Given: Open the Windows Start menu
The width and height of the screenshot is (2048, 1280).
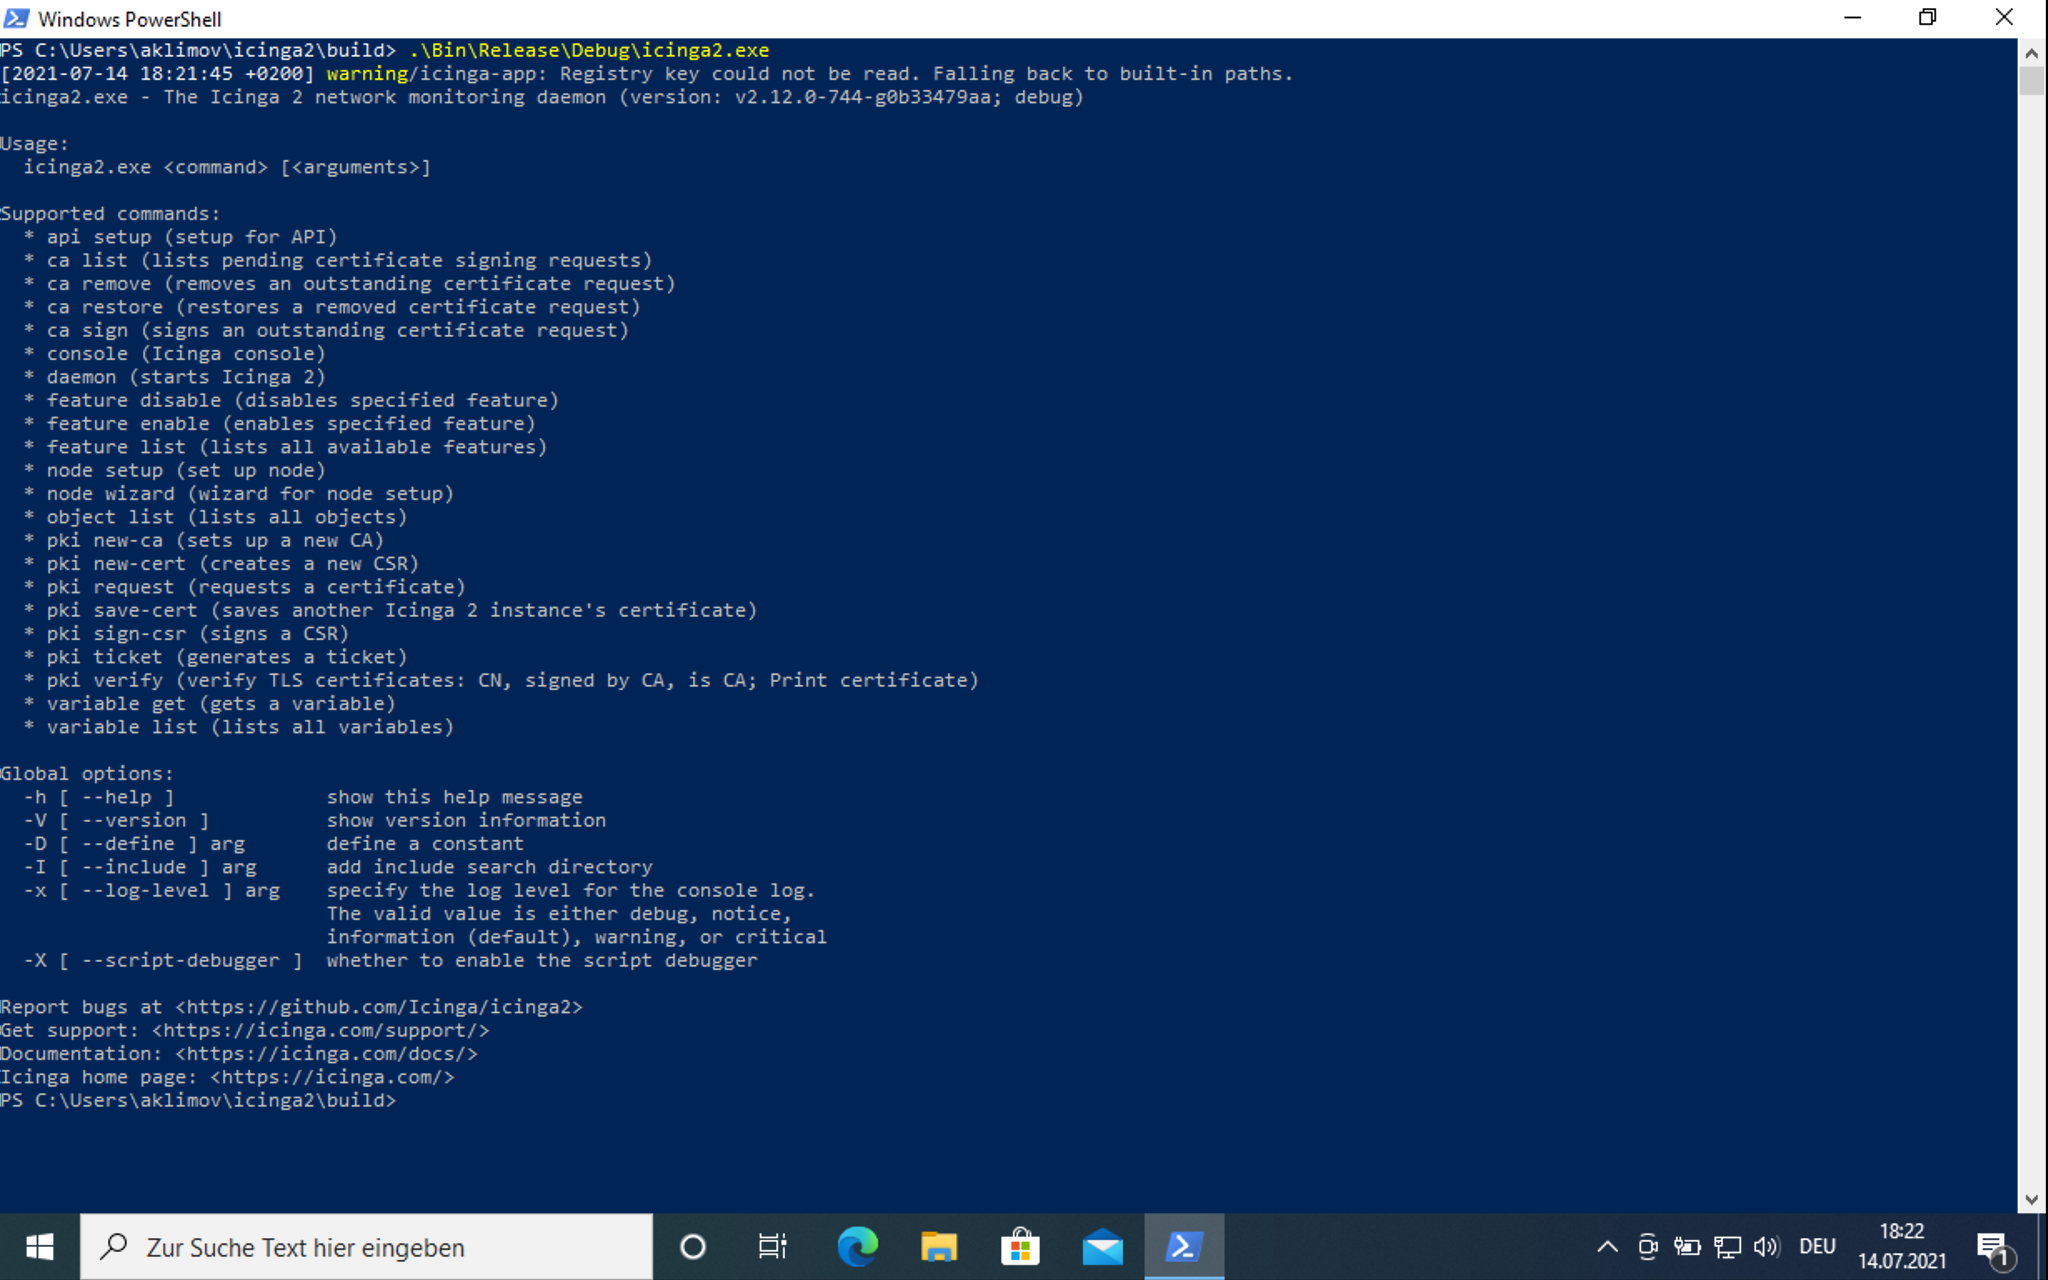Looking at the screenshot, I should 39,1247.
